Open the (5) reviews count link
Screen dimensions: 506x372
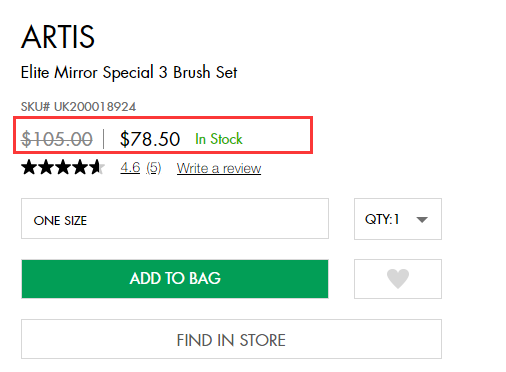click(154, 168)
